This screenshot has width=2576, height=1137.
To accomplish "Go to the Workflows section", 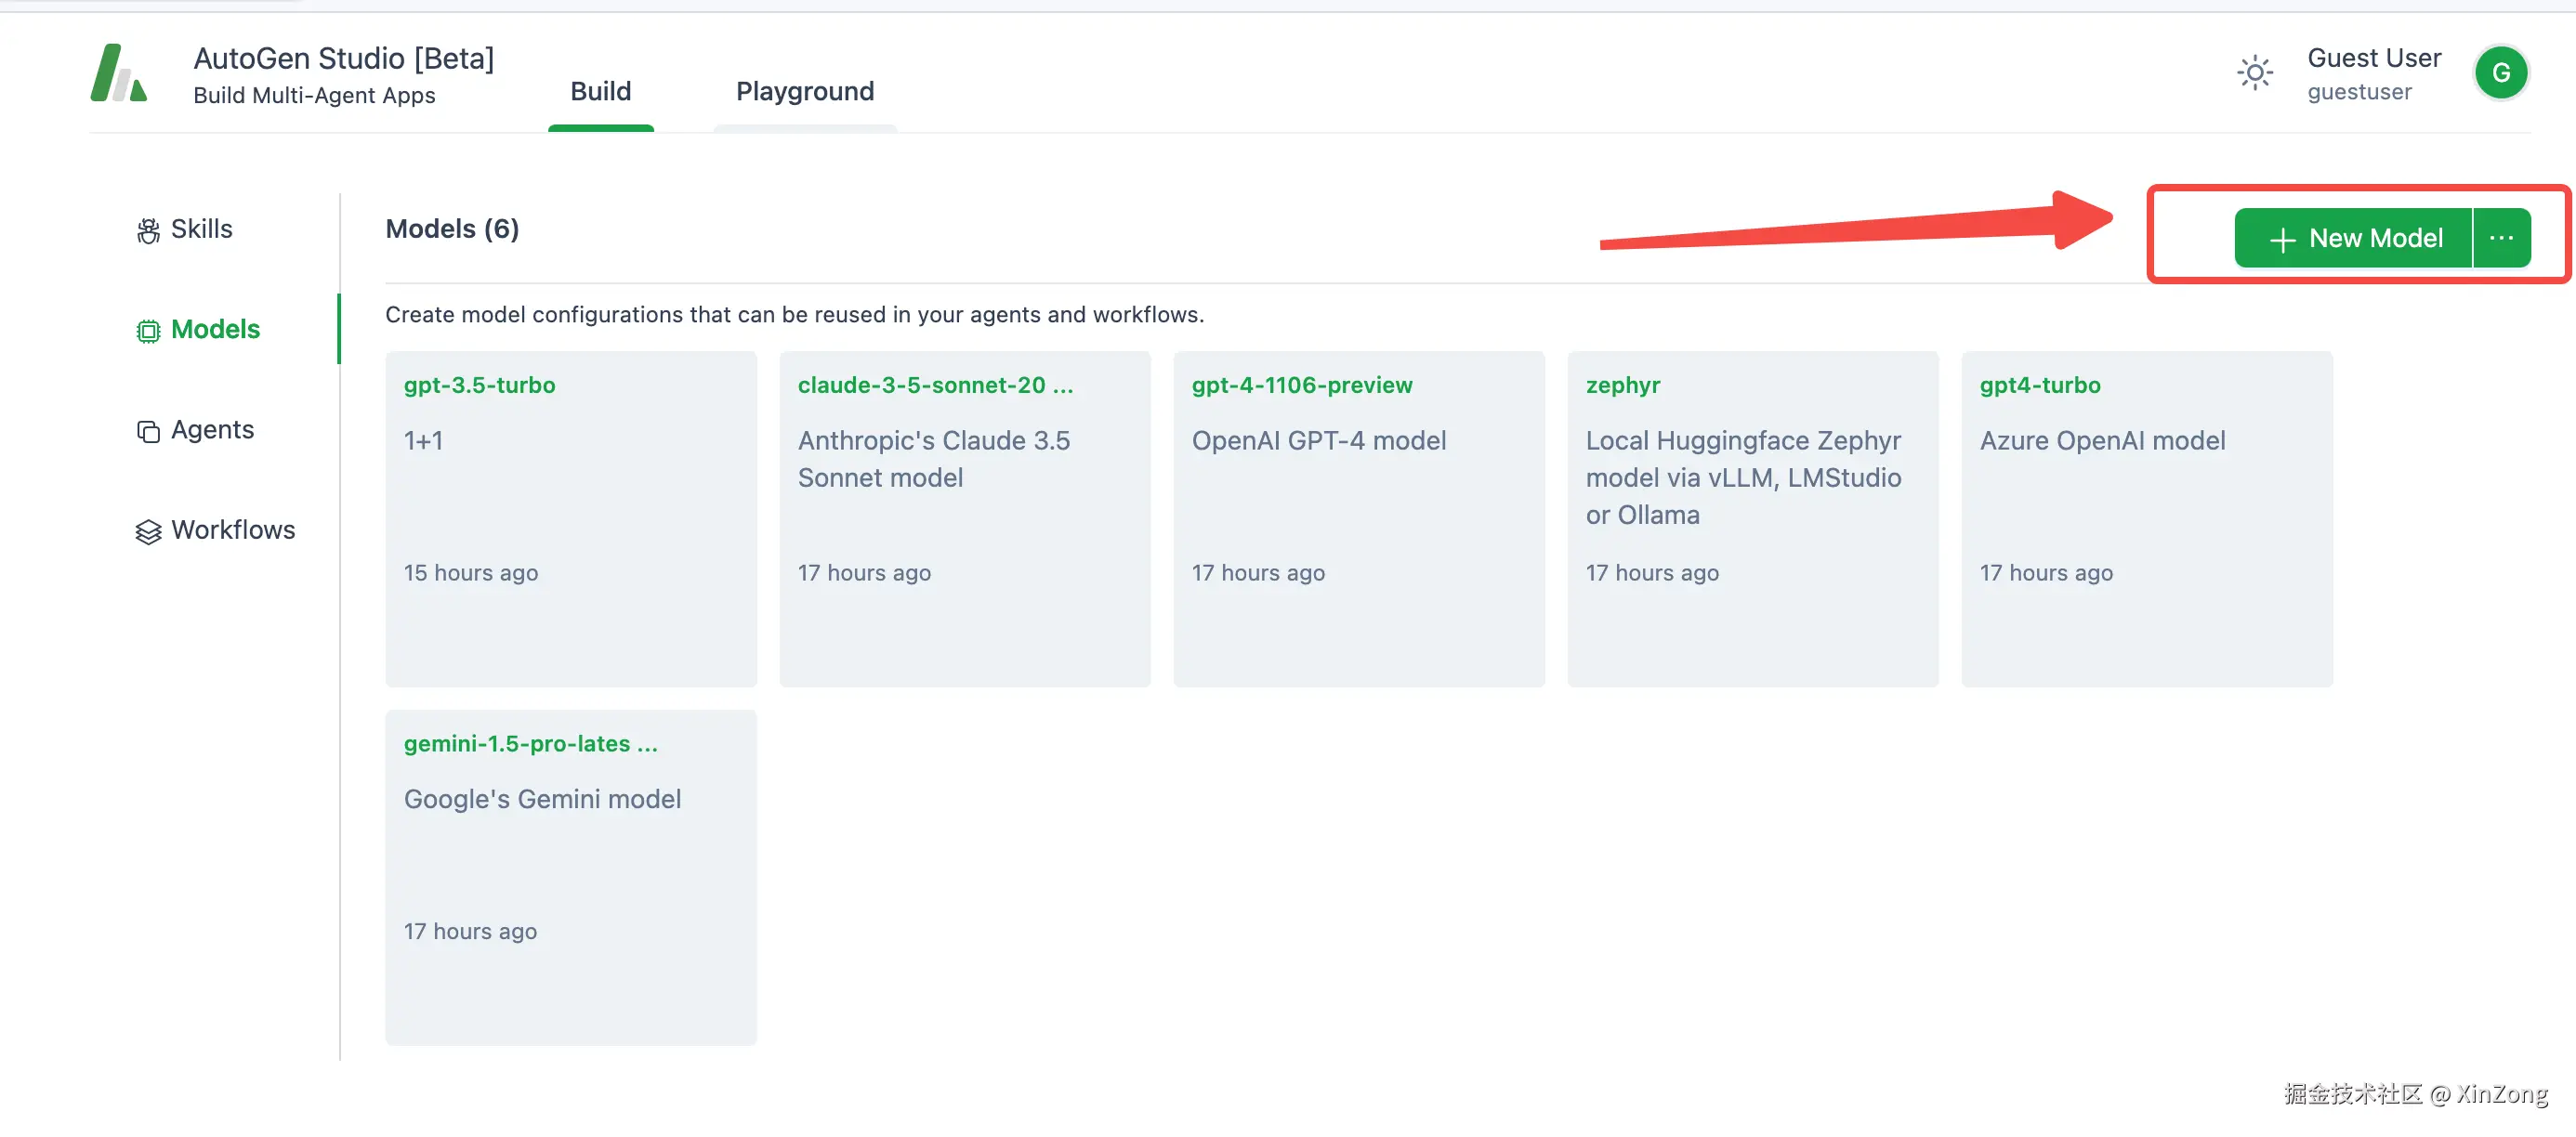I will point(232,530).
